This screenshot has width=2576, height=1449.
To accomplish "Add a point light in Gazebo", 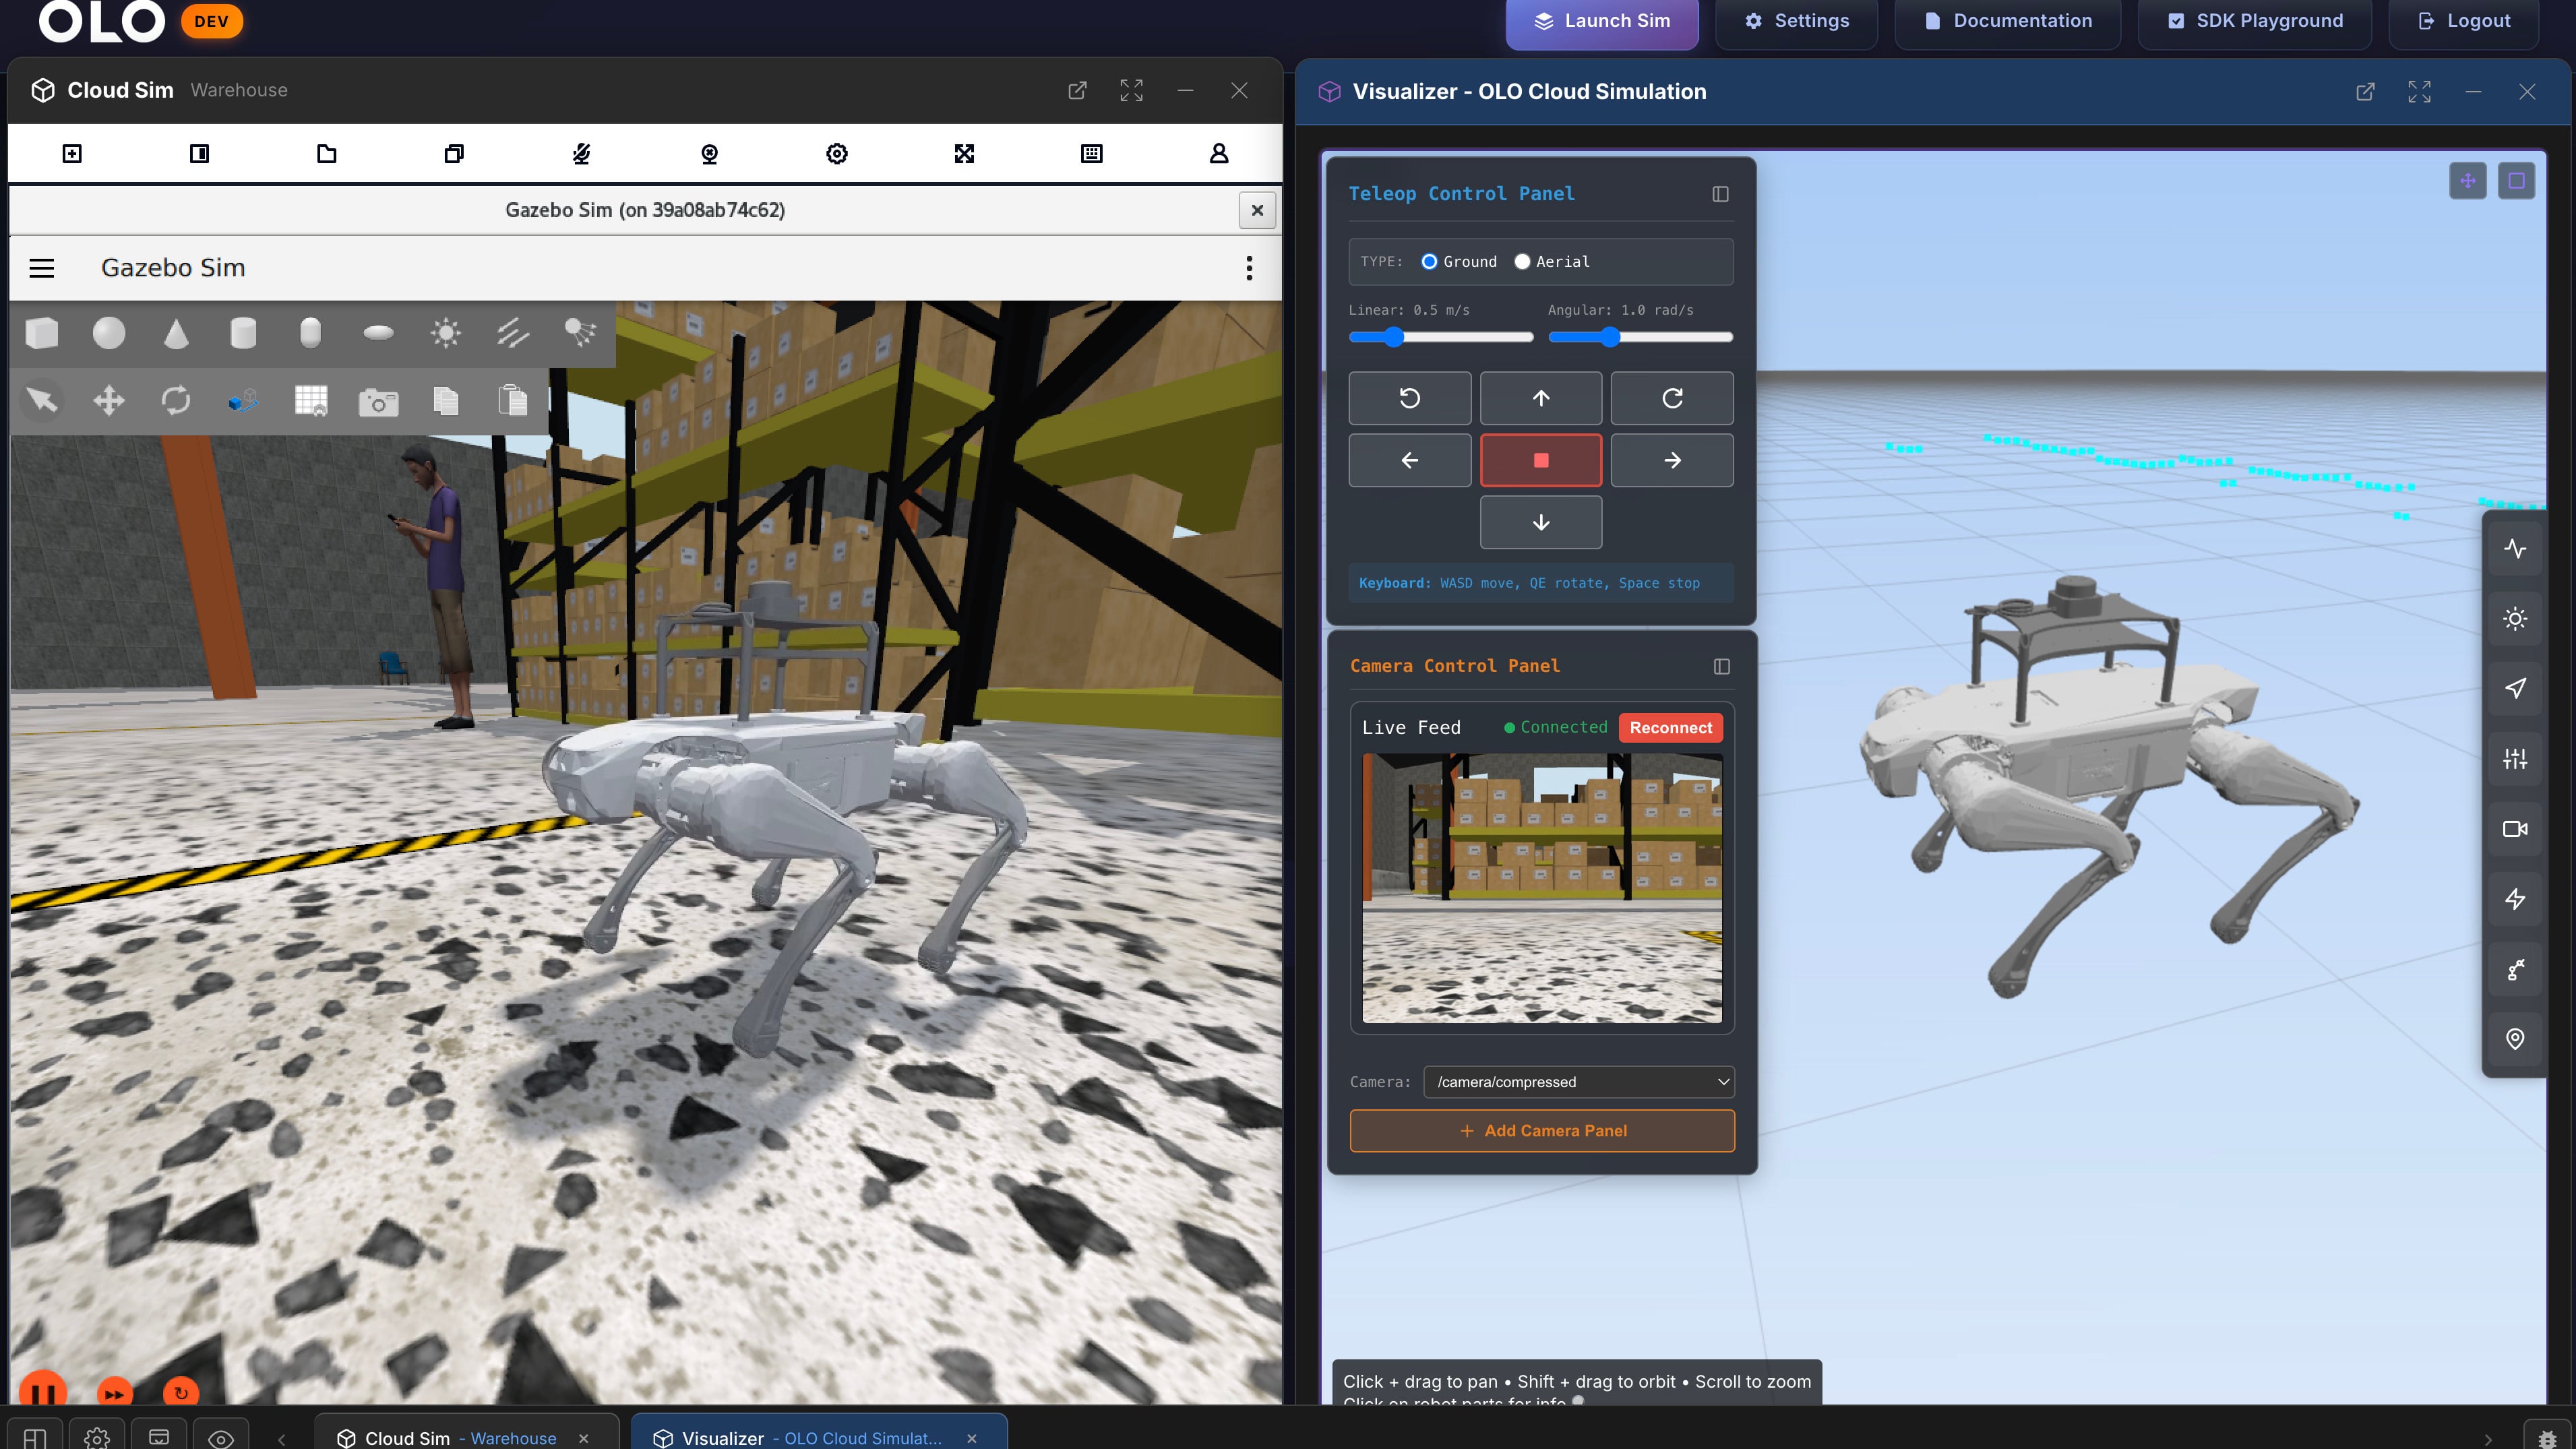I will (x=445, y=333).
